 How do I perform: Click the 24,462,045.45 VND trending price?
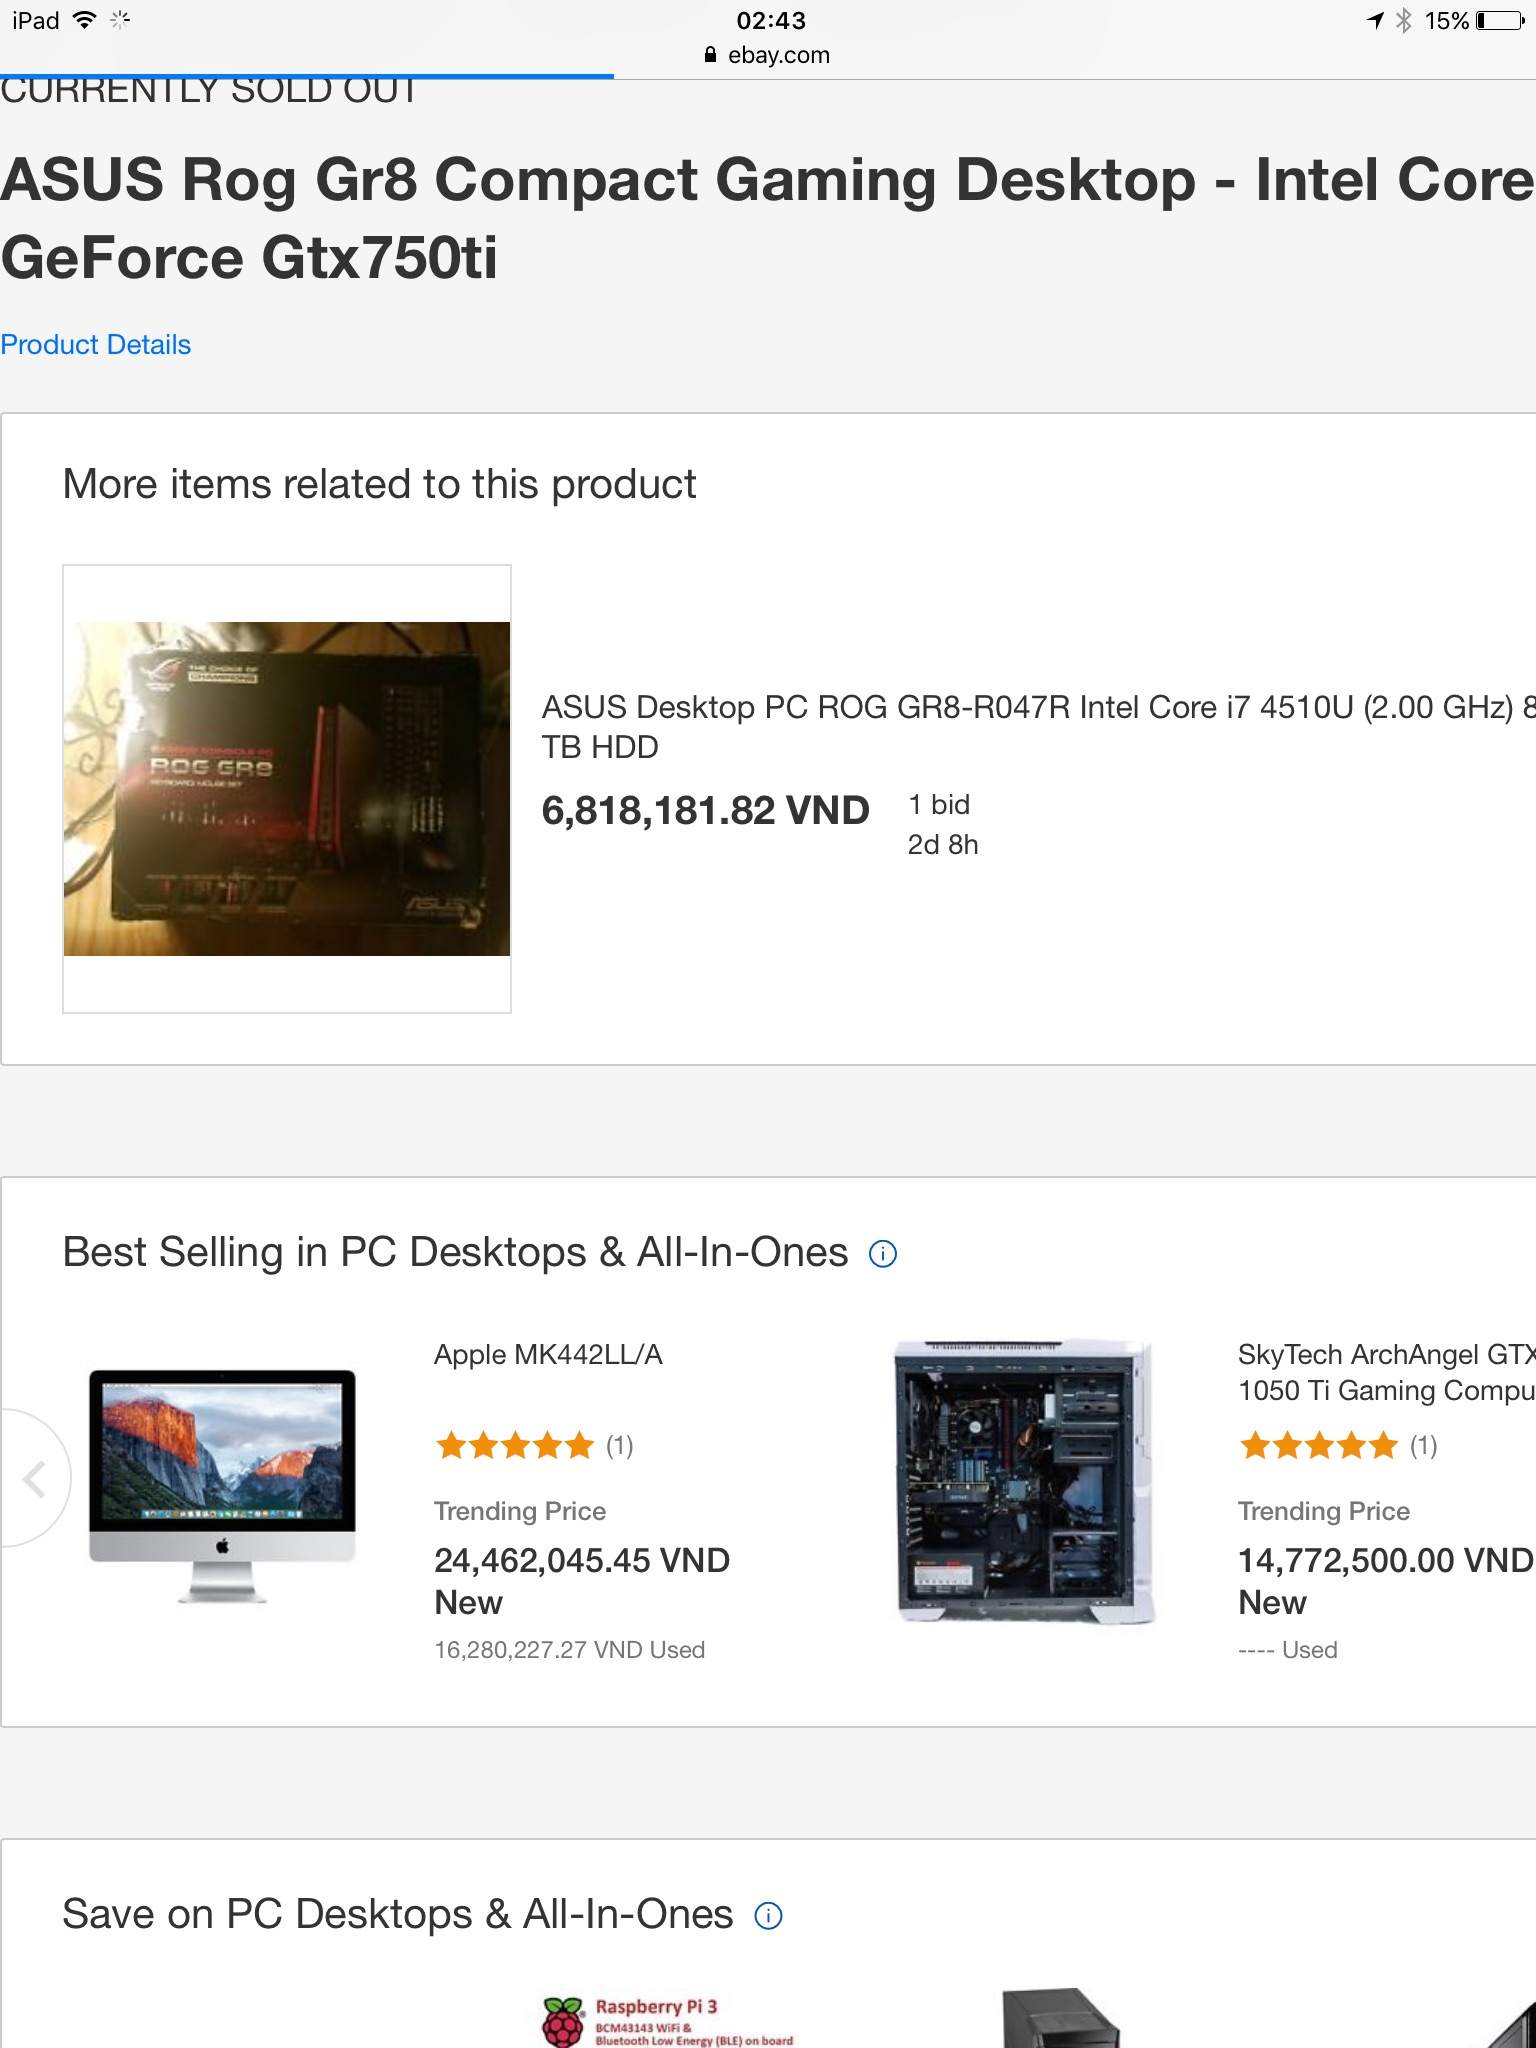click(582, 1560)
